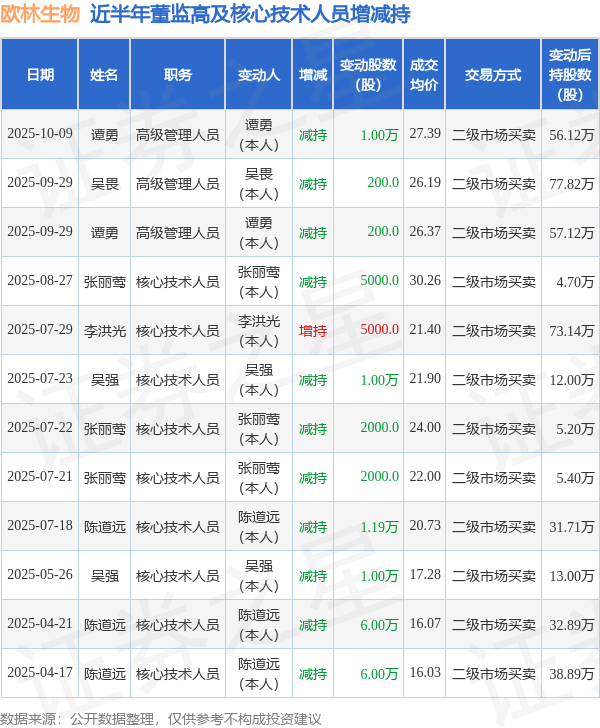Select the 成交均价 column header

(x=424, y=75)
